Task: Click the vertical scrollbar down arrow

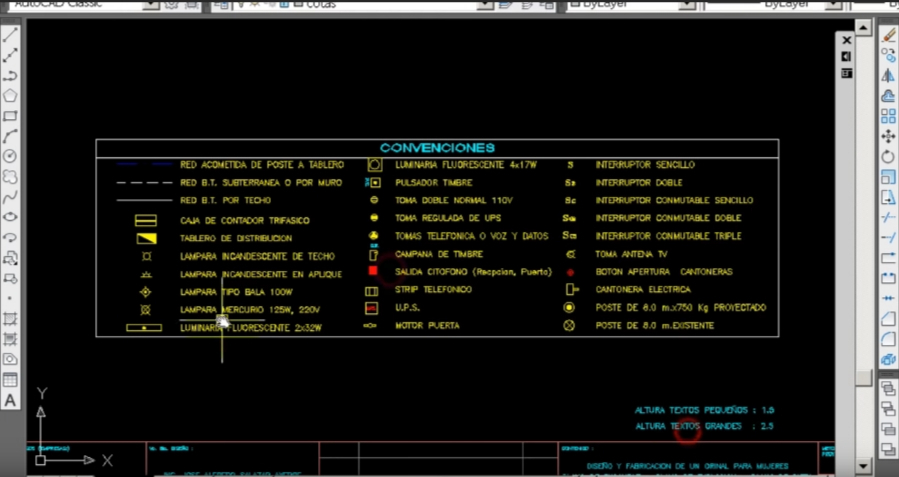Action: point(863,466)
